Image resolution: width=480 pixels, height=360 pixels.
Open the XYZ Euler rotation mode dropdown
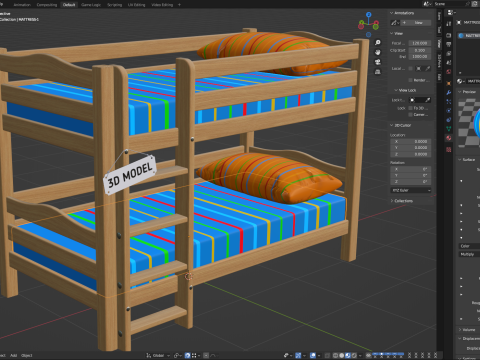(411, 190)
